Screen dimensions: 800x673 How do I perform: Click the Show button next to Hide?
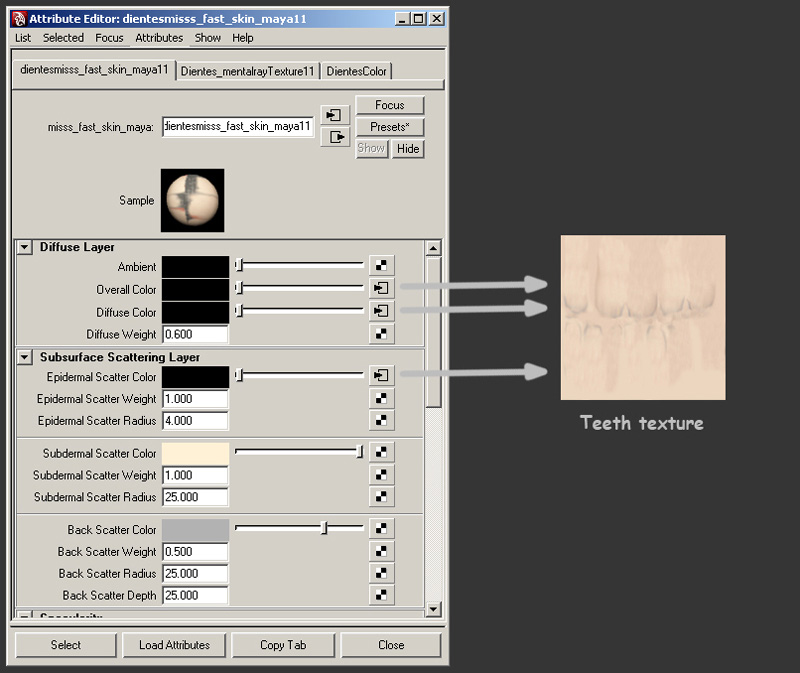pos(371,148)
